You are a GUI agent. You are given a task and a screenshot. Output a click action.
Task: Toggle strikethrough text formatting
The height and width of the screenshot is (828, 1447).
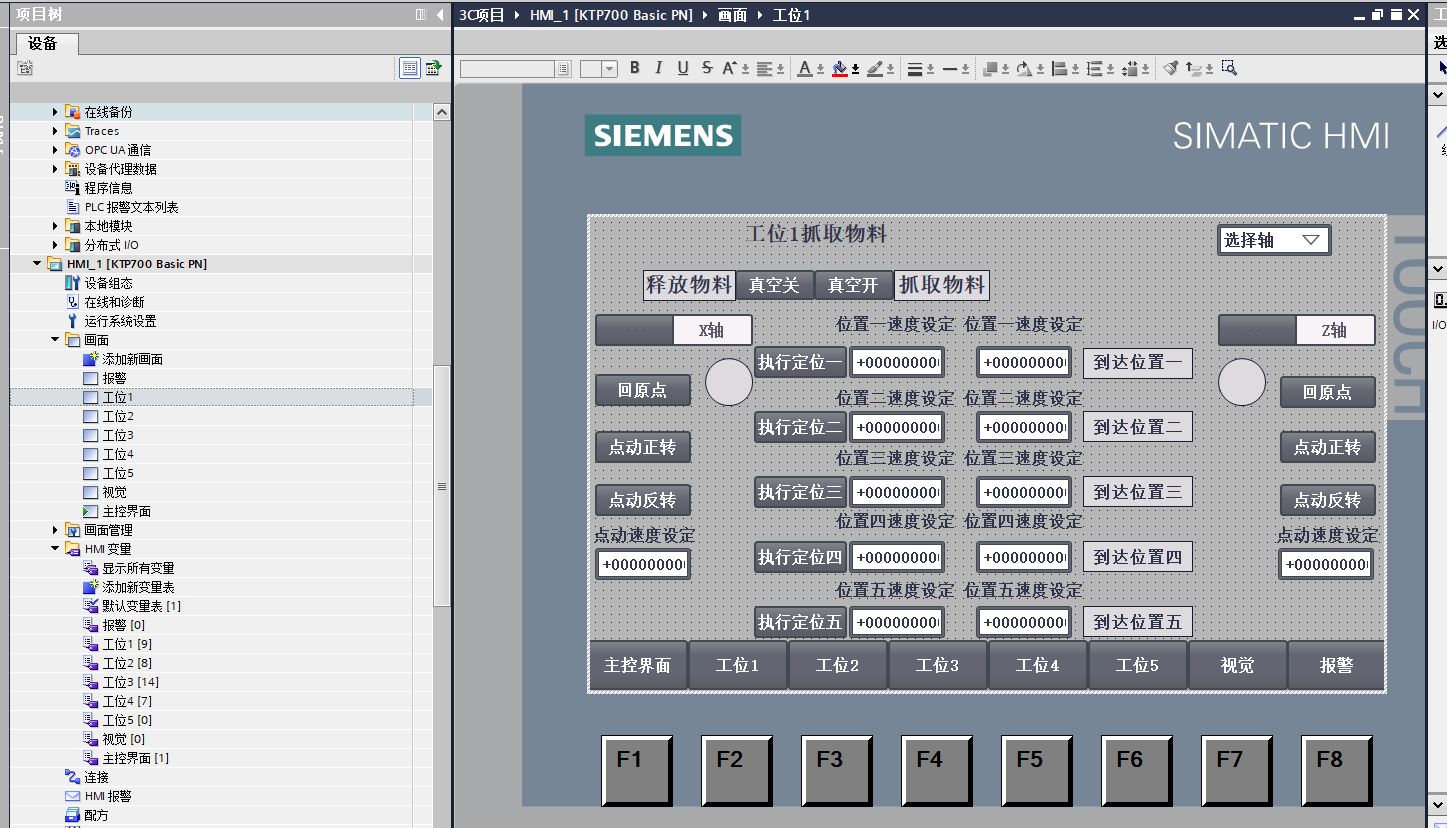point(707,68)
